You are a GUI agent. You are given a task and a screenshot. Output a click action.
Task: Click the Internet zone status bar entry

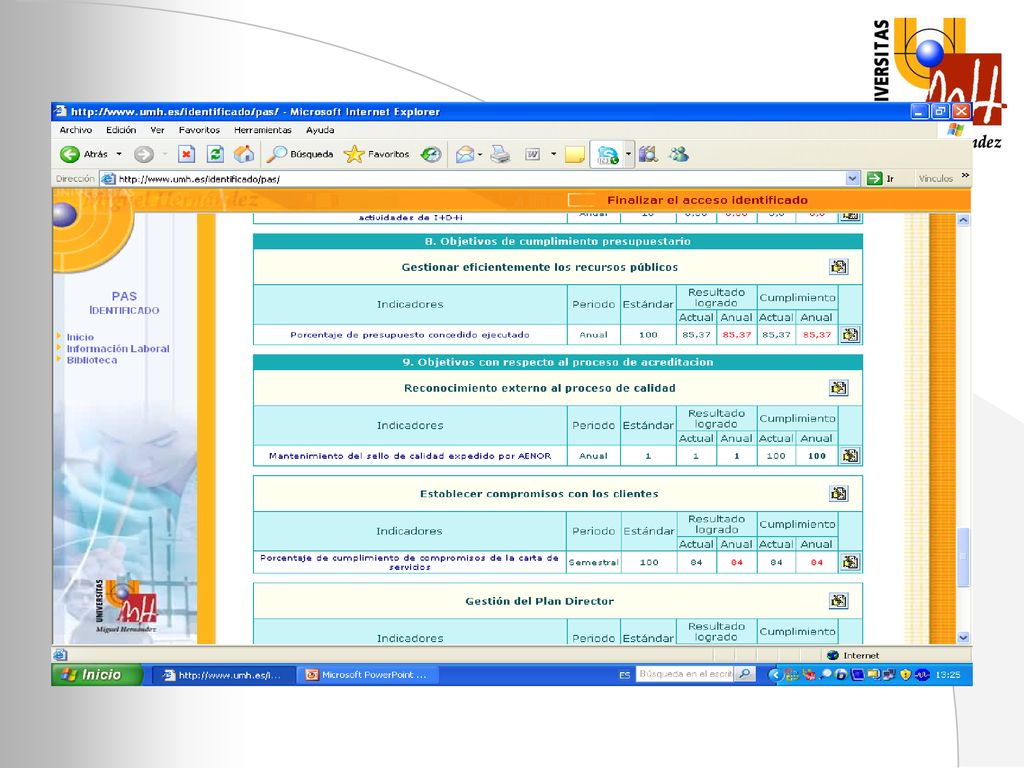pyautogui.click(x=854, y=655)
